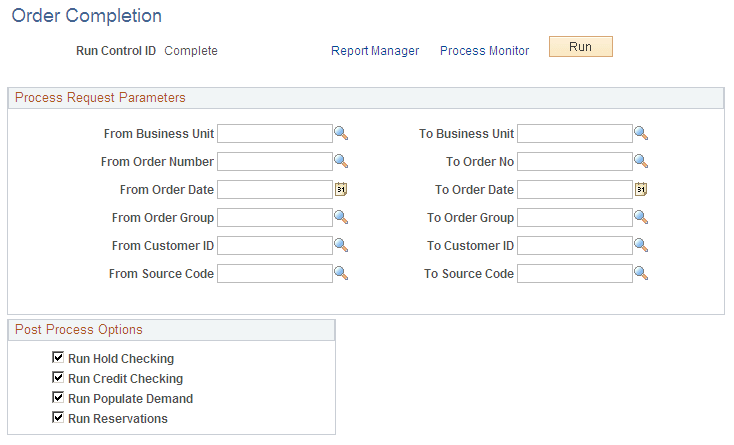Open To Source Code lookup
Screen dimensions: 734x445
click(641, 274)
